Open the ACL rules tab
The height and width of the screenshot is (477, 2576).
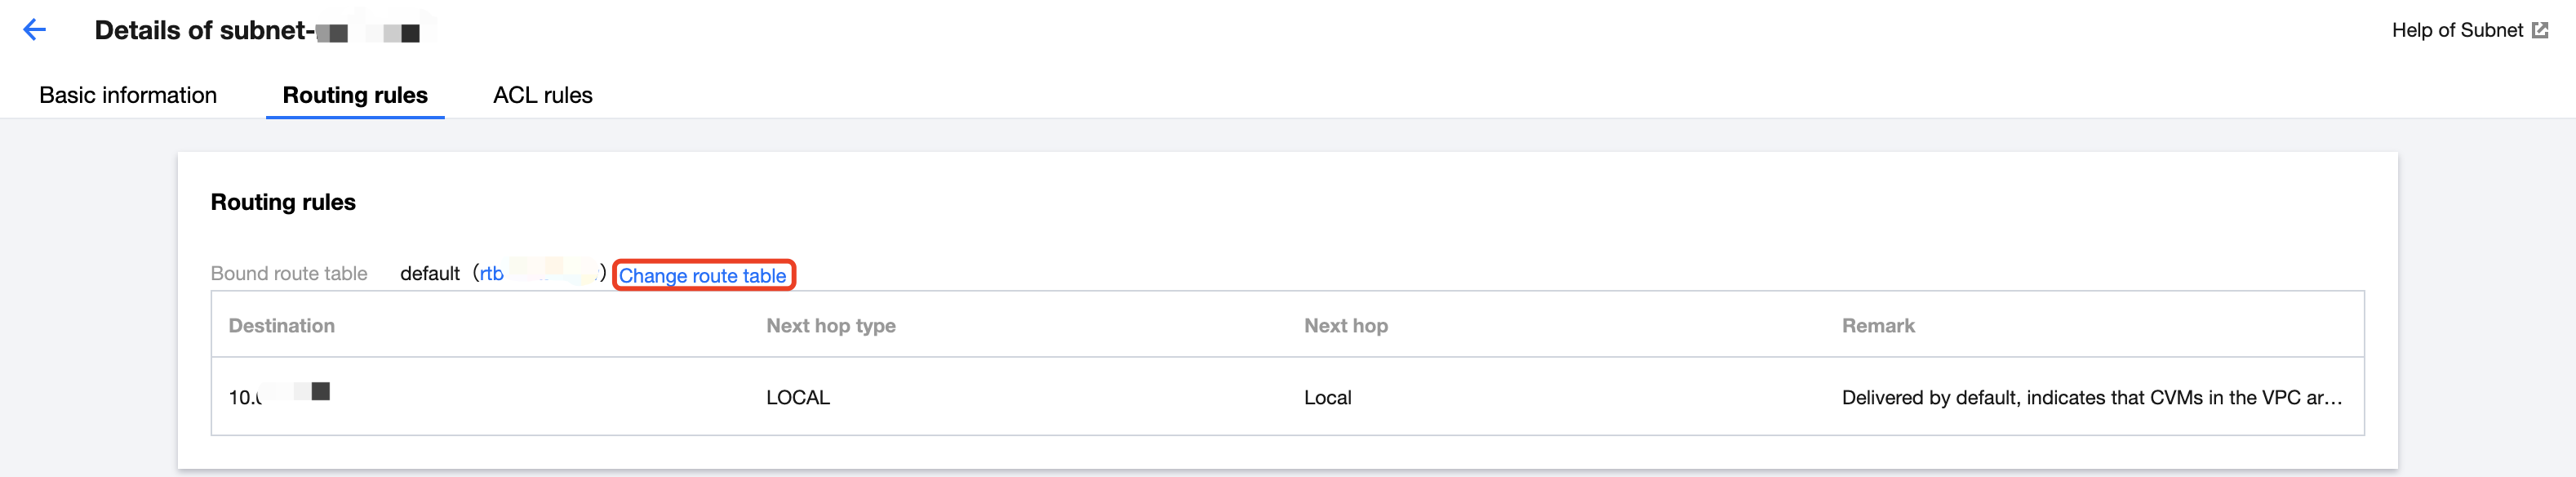click(543, 95)
